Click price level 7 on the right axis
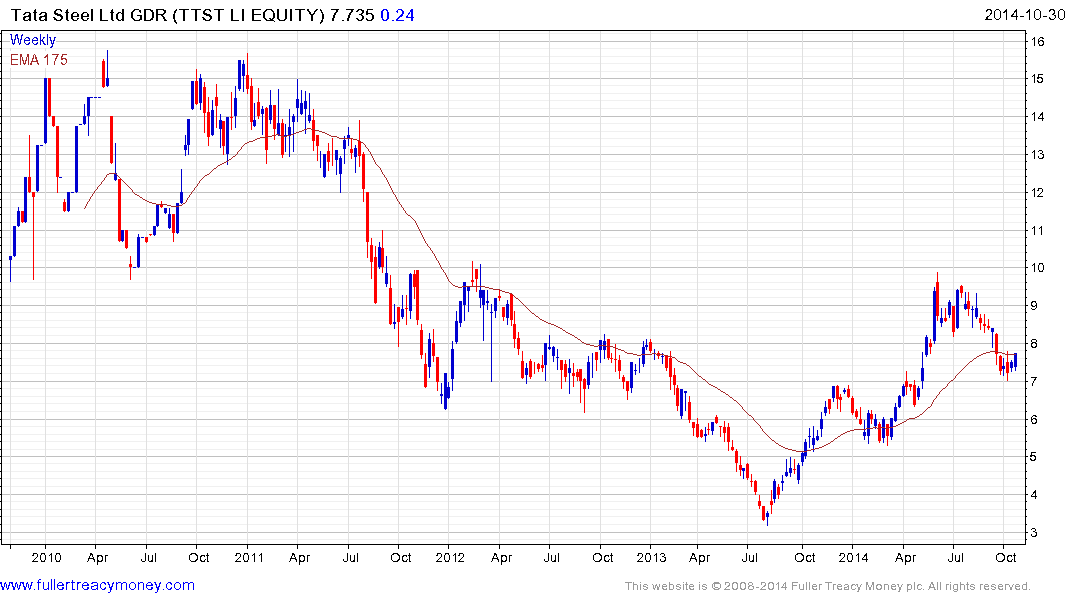This screenshot has height=600, width=1075. (1035, 381)
